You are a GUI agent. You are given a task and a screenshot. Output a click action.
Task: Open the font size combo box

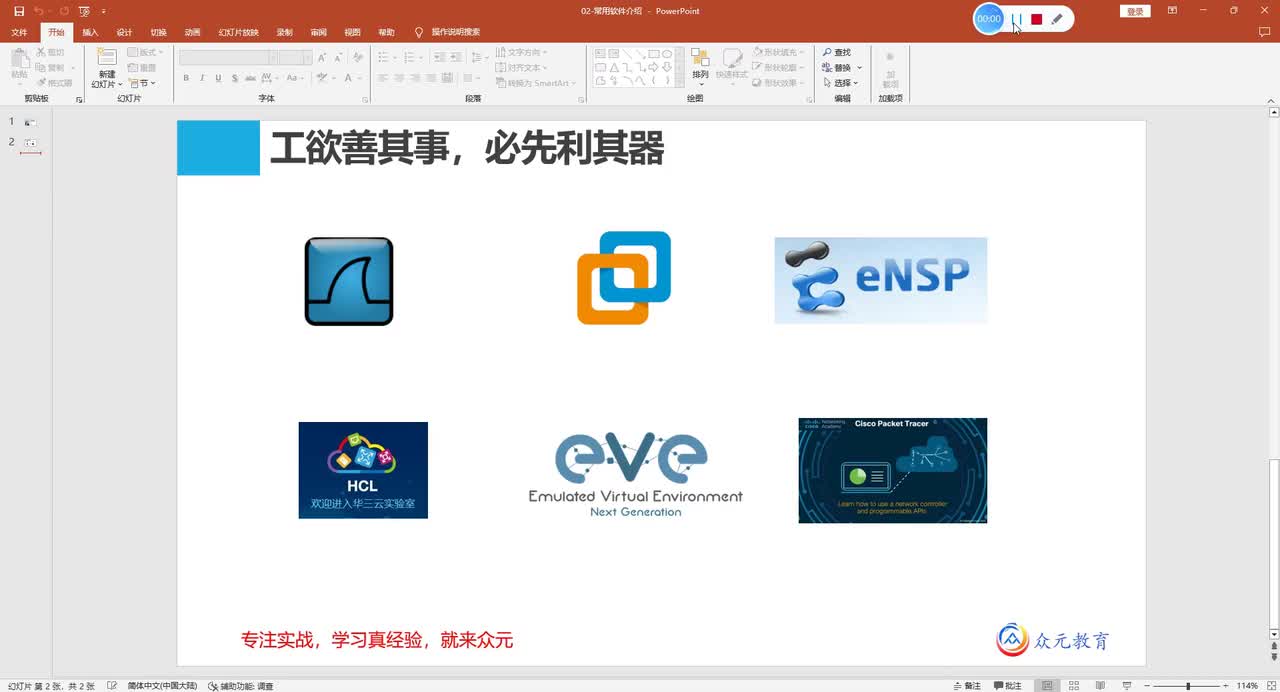[295, 58]
